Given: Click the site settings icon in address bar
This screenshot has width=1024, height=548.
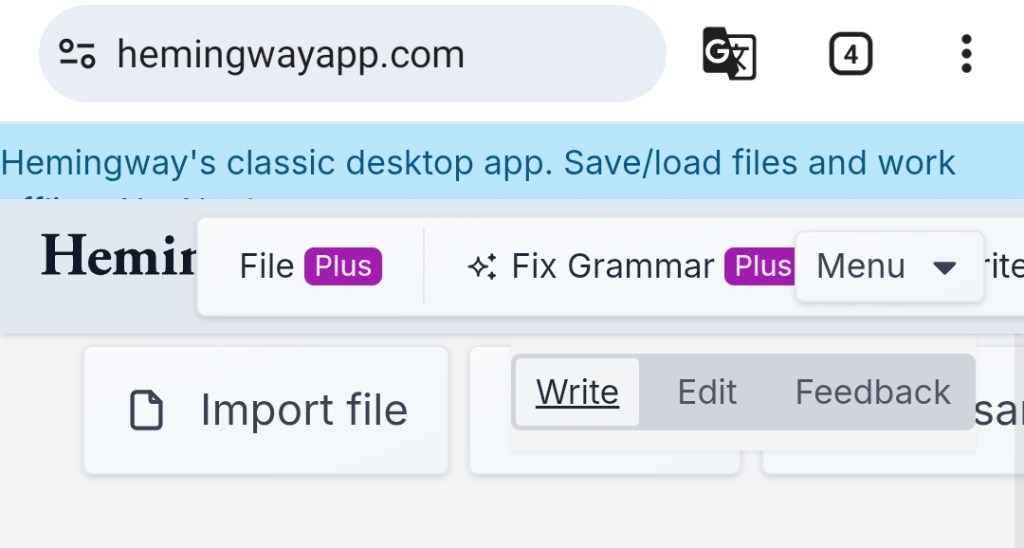Looking at the screenshot, I should coord(77,54).
